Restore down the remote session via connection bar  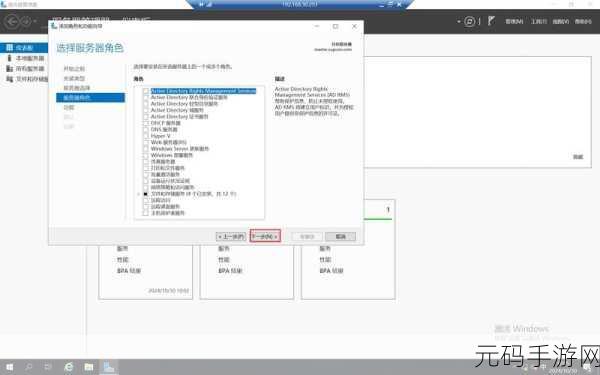coord(390,4)
